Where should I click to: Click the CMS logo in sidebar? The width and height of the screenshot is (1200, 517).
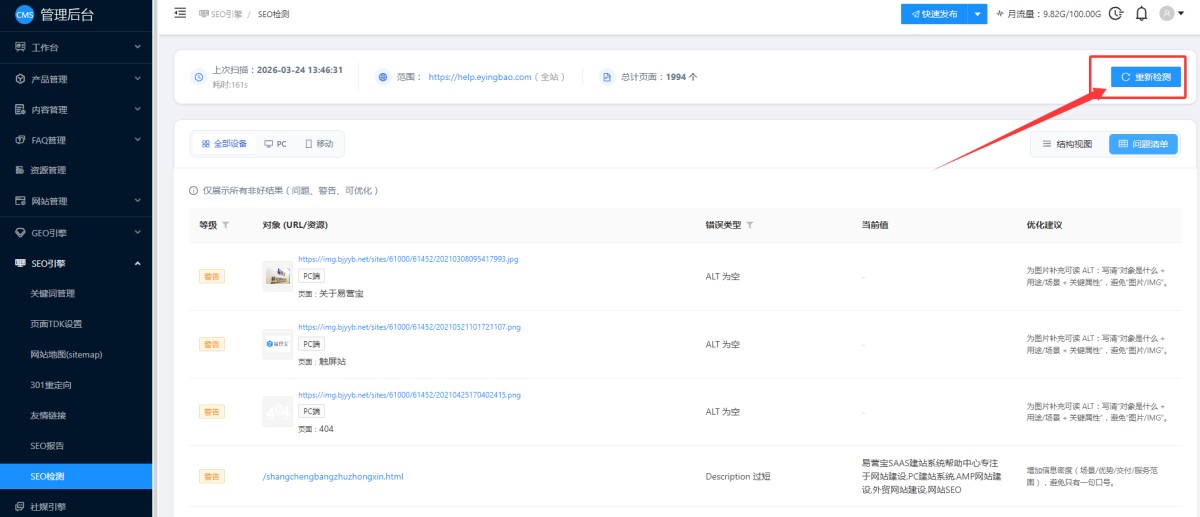coord(24,13)
